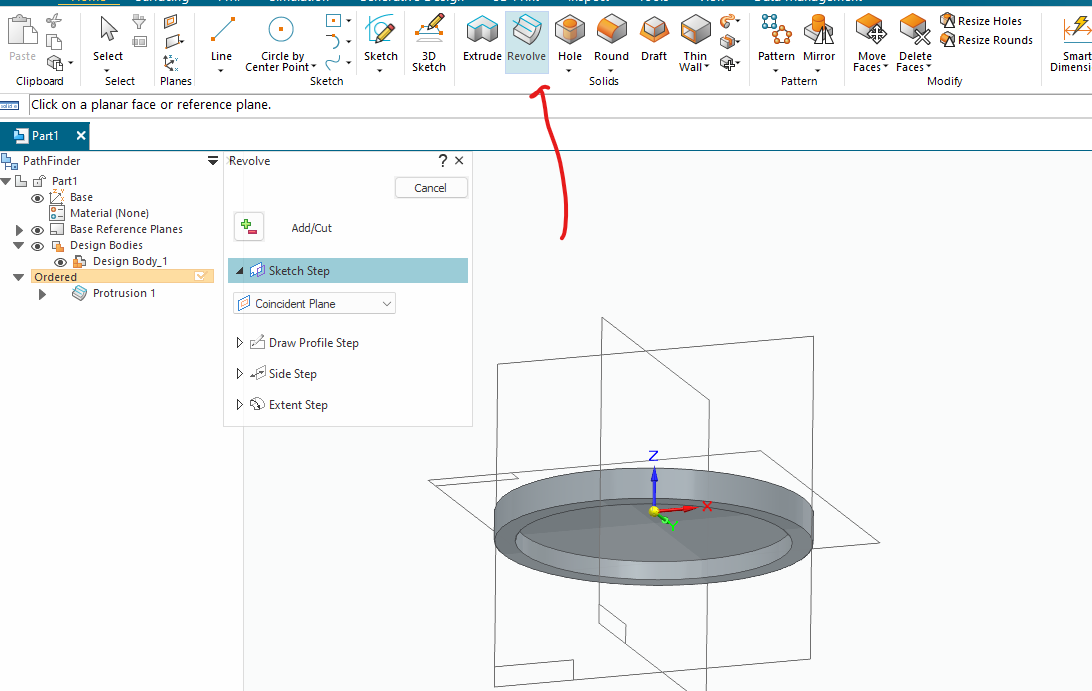The width and height of the screenshot is (1092, 691).
Task: Open the Move Faces dropdown arrow
Action: [x=886, y=67]
